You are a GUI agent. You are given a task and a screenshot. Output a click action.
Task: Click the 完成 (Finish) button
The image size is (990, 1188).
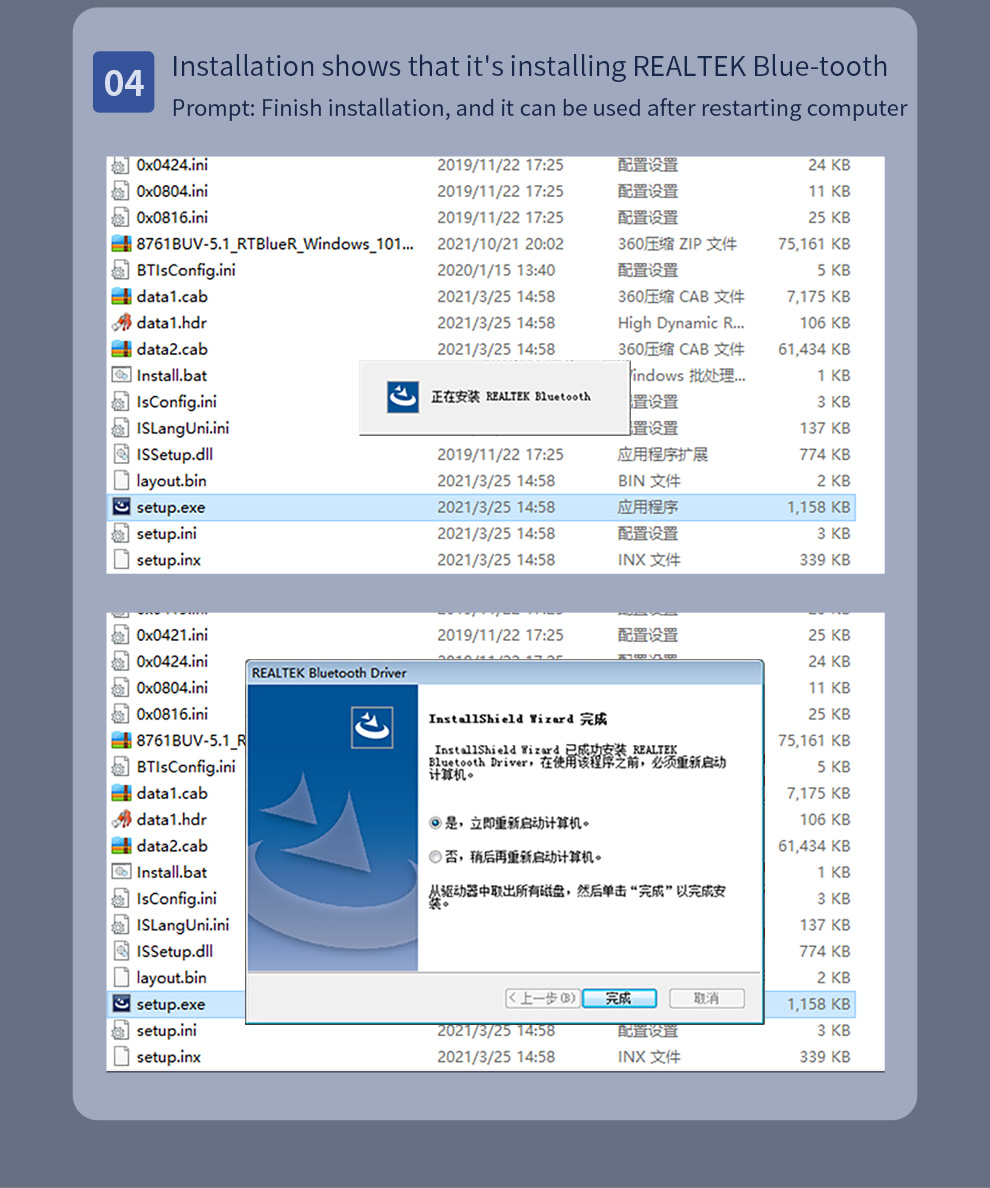pyautogui.click(x=618, y=998)
